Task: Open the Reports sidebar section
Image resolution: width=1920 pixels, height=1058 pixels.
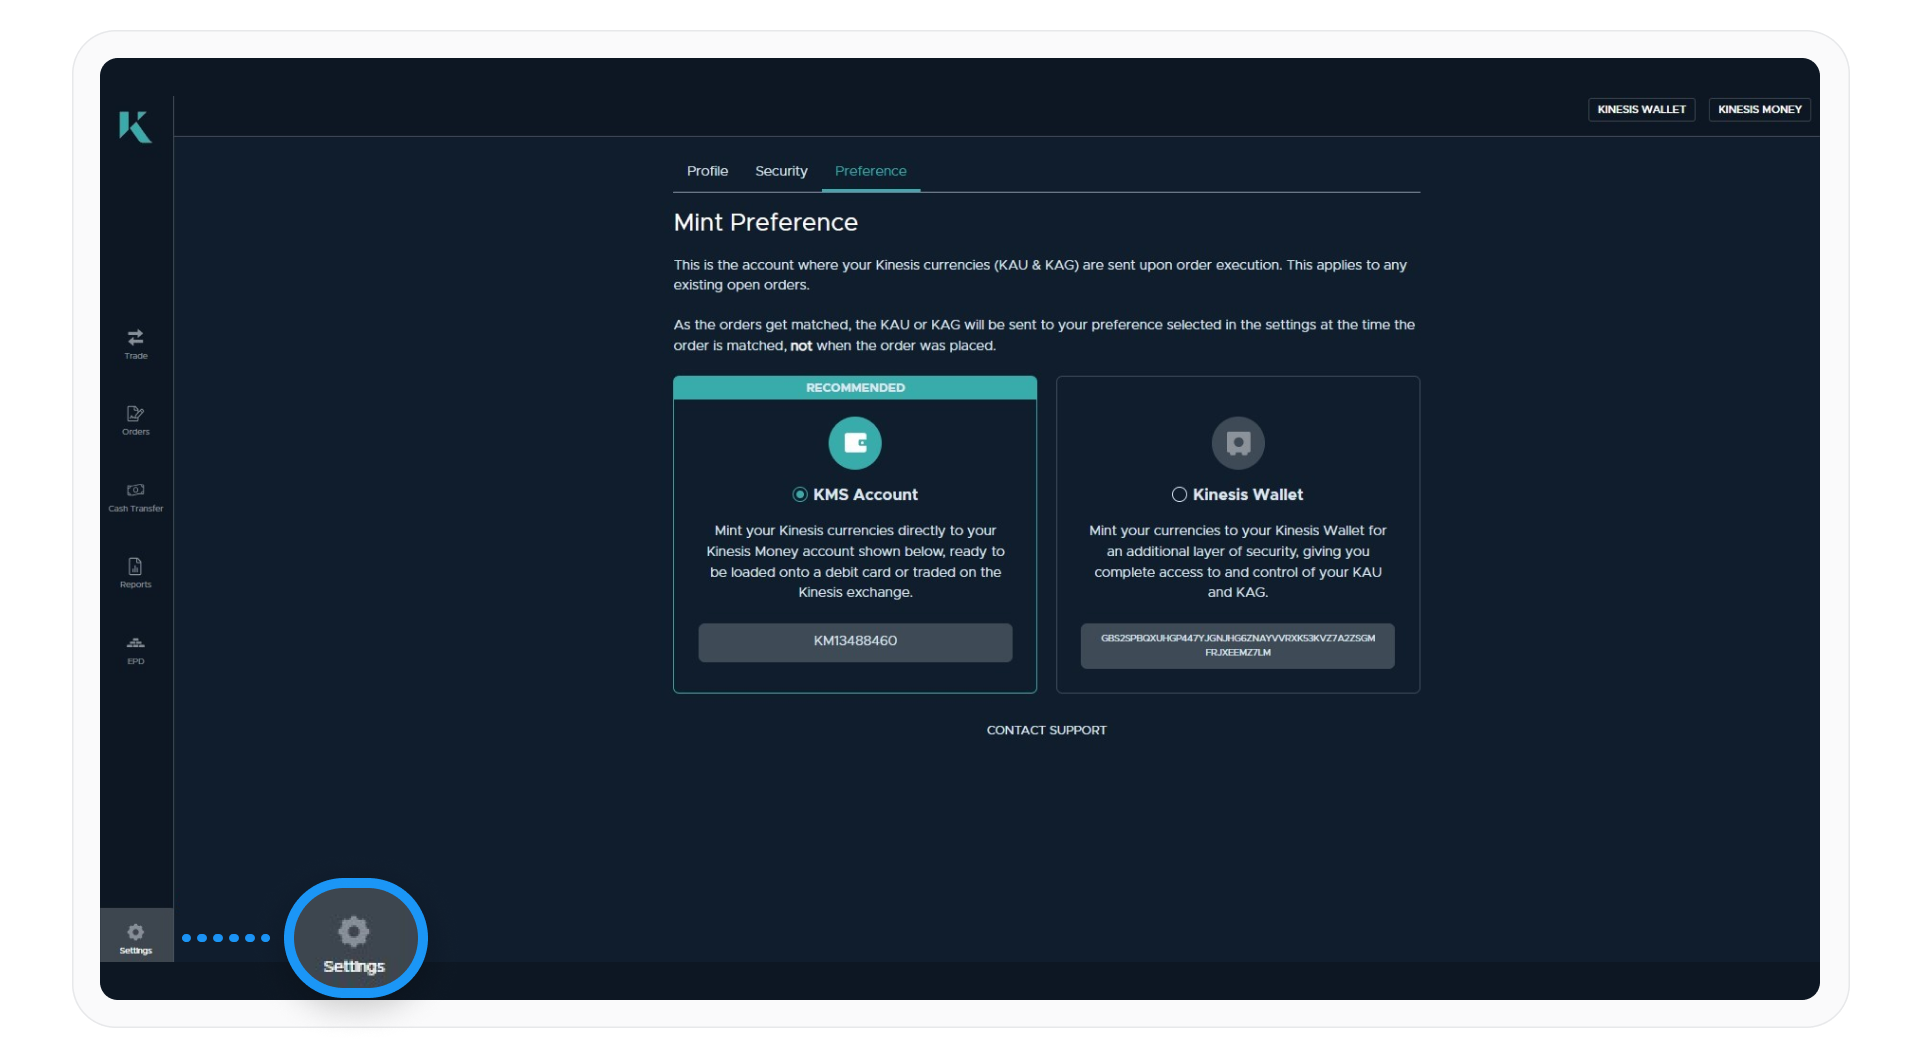Action: [136, 573]
